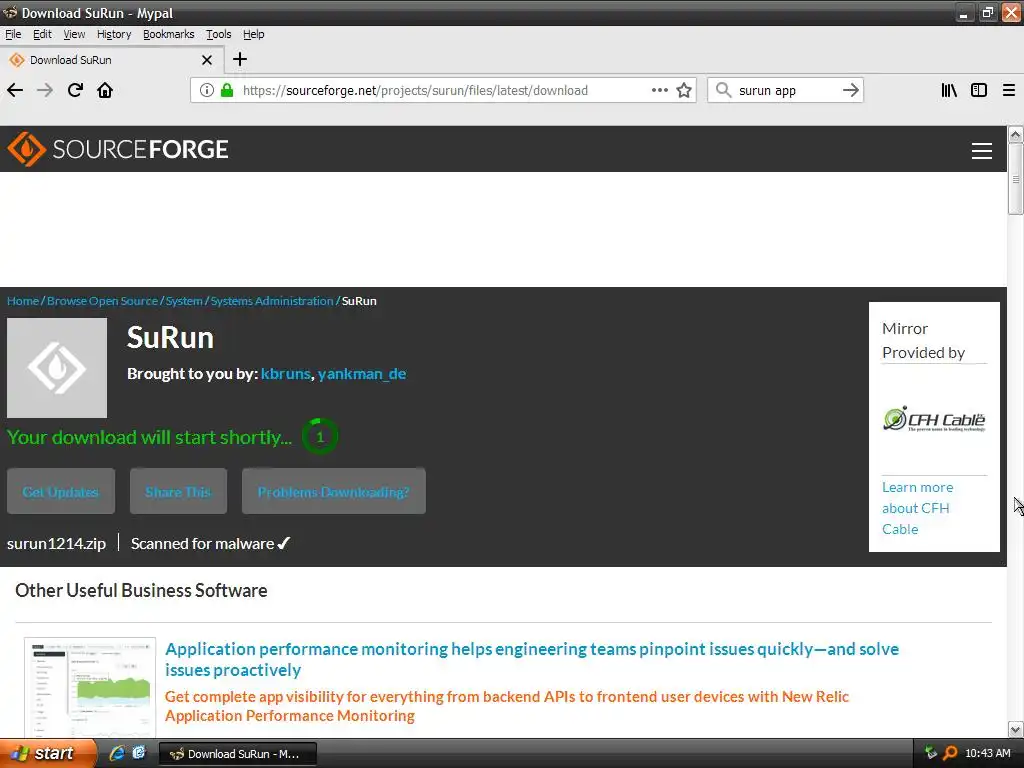Go back to the previous page
Image resolution: width=1024 pixels, height=768 pixels.
pyautogui.click(x=15, y=90)
